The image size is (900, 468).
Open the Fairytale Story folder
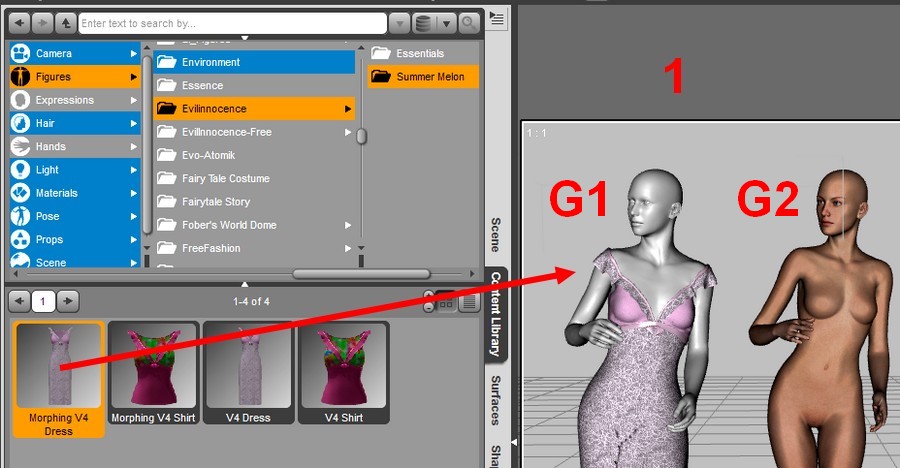(x=254, y=202)
